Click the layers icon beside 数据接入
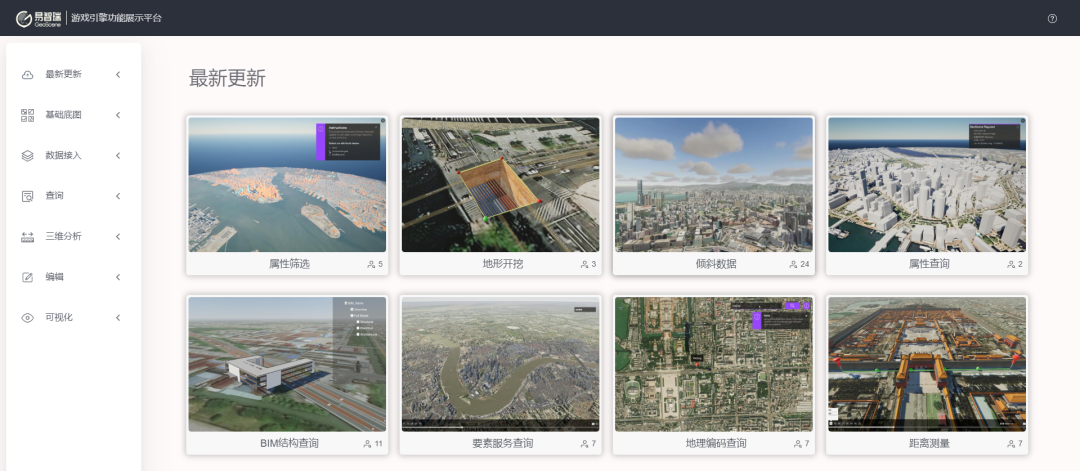The image size is (1080, 471). point(28,156)
